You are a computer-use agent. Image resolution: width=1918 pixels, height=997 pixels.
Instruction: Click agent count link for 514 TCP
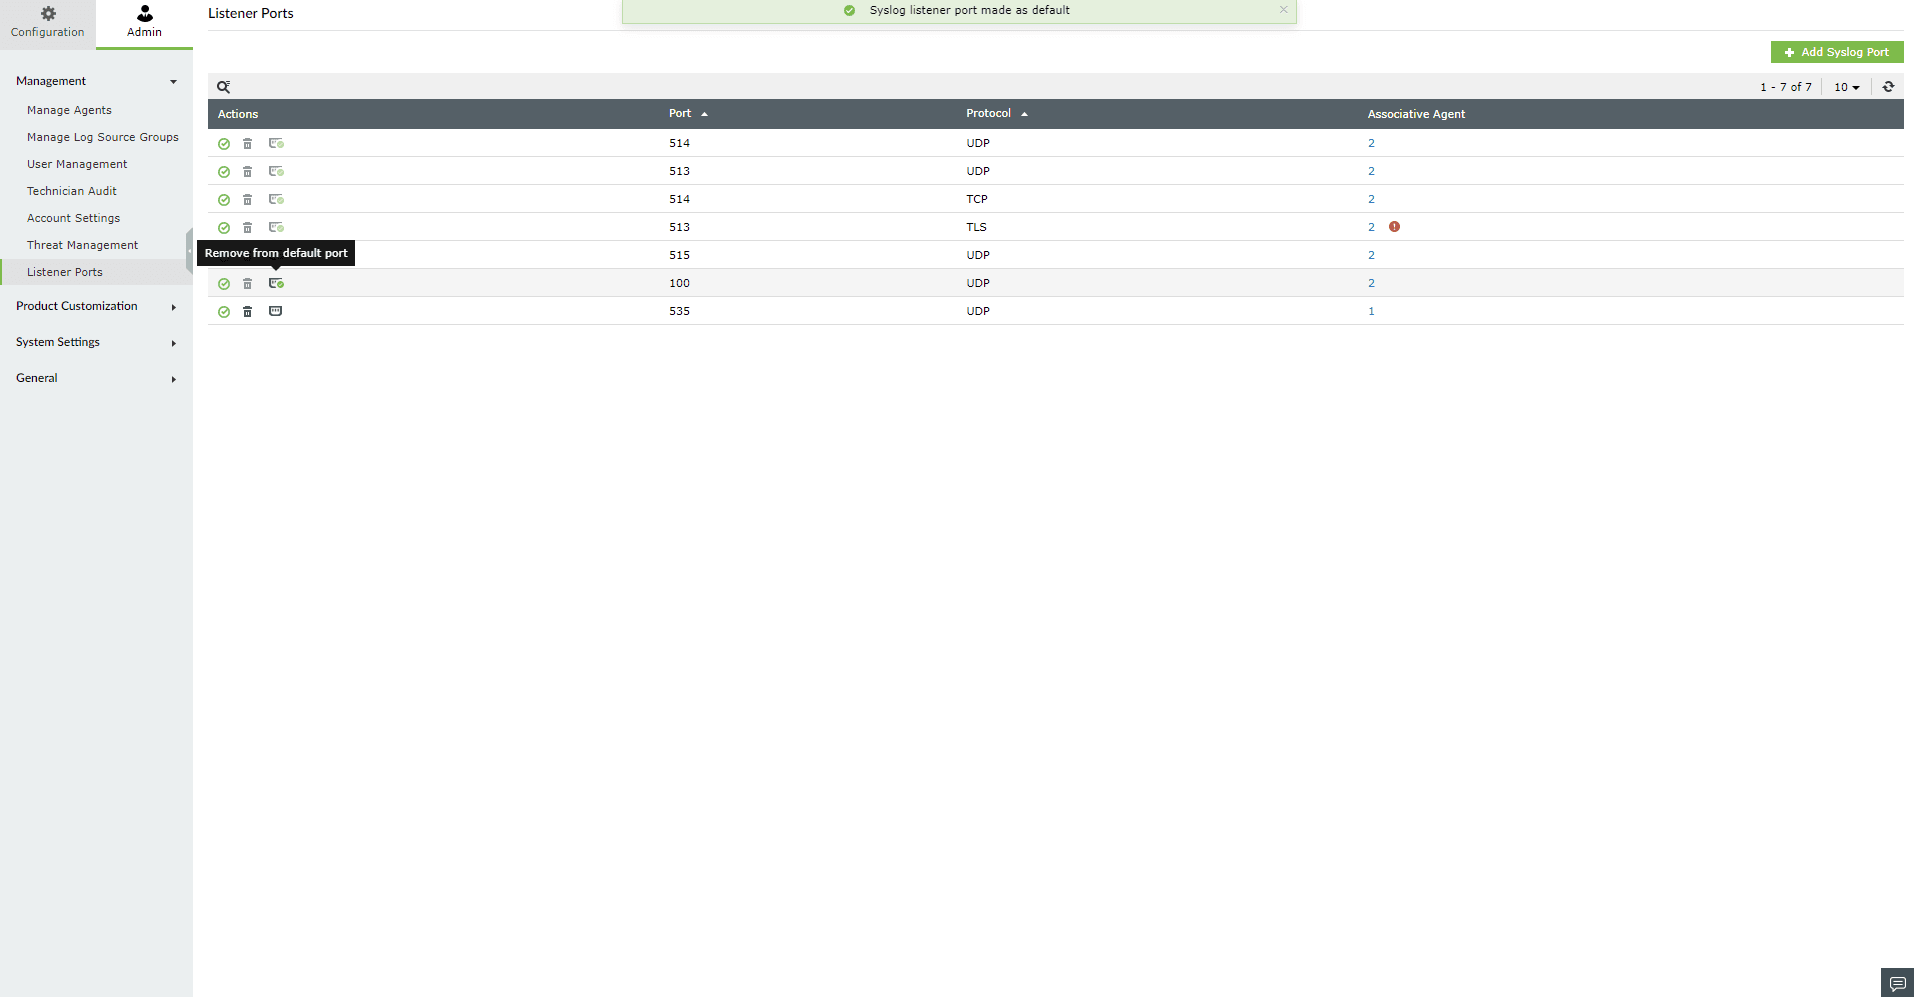click(x=1371, y=199)
